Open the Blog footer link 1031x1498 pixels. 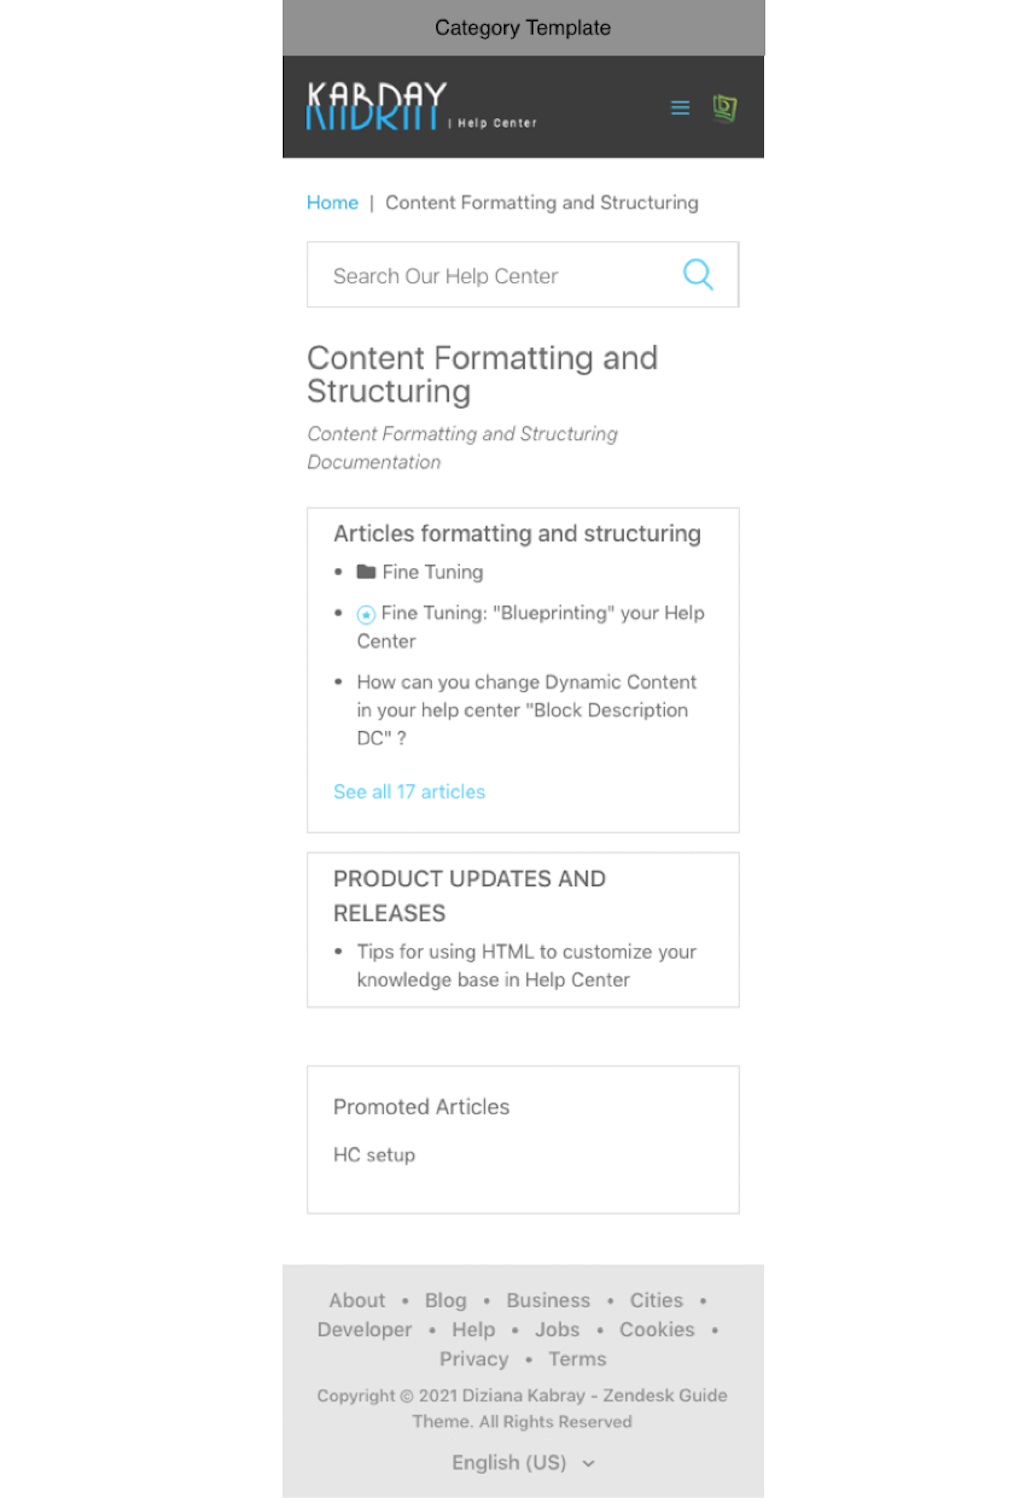point(446,1300)
